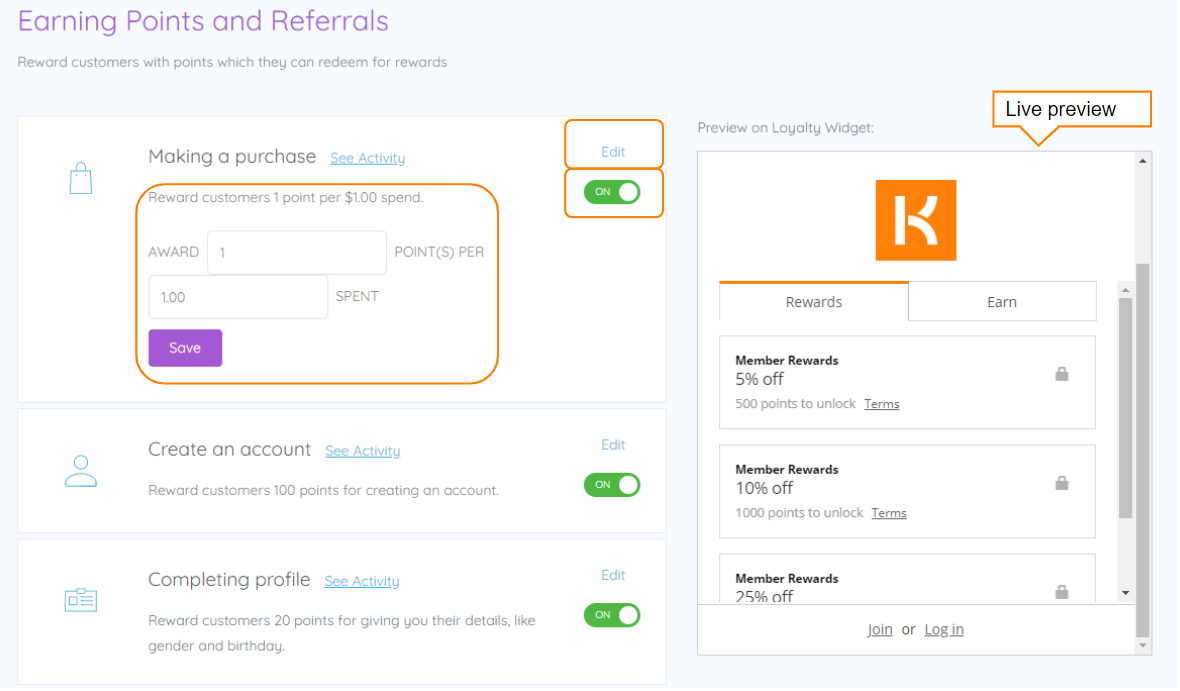Disable the Completing profile switch

pos(612,615)
